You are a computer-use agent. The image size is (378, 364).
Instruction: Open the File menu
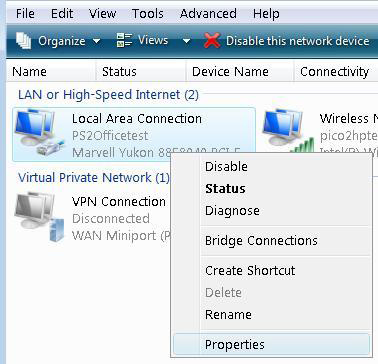(x=25, y=14)
